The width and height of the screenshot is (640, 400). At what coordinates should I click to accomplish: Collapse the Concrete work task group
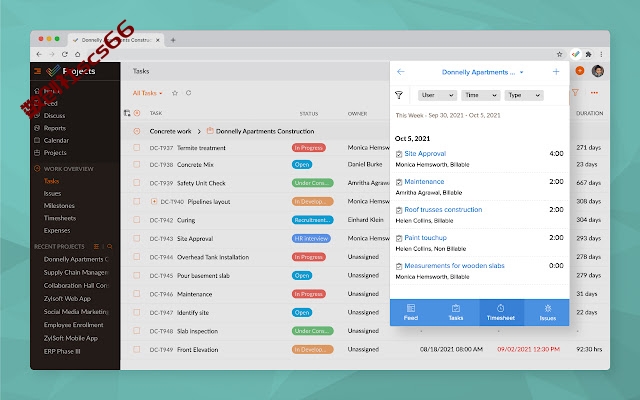137,131
